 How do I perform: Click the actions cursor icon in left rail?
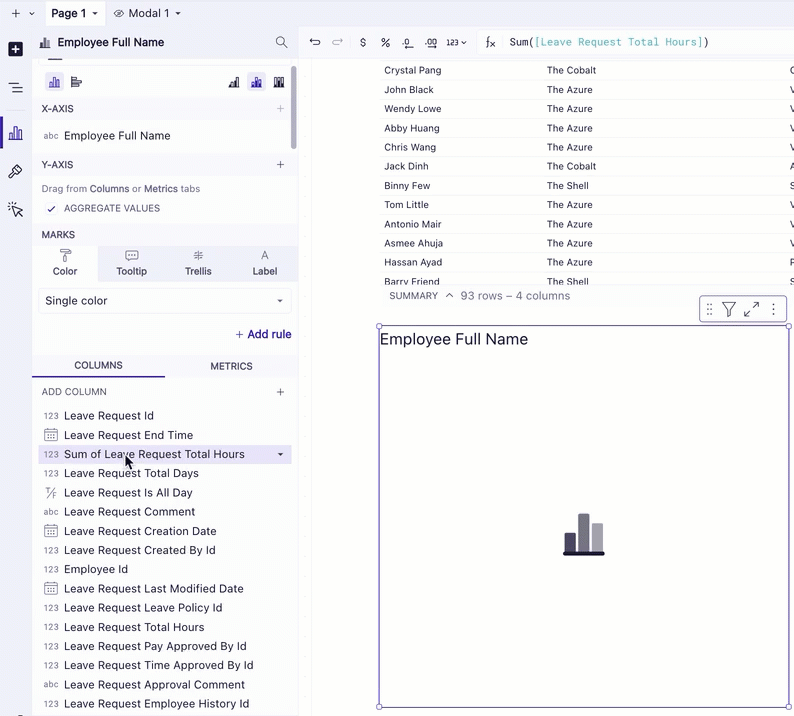tap(16, 209)
